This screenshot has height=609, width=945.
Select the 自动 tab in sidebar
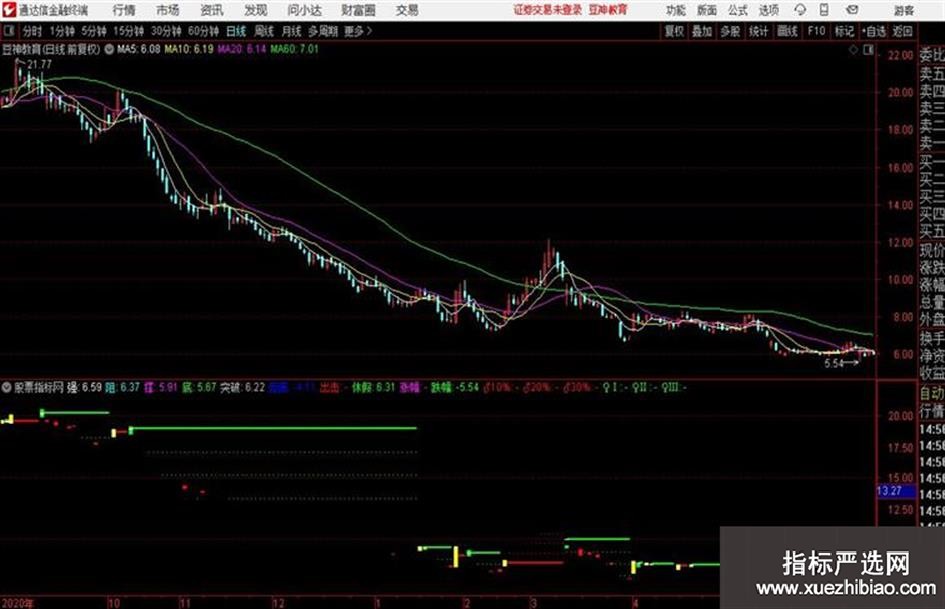(x=932, y=393)
